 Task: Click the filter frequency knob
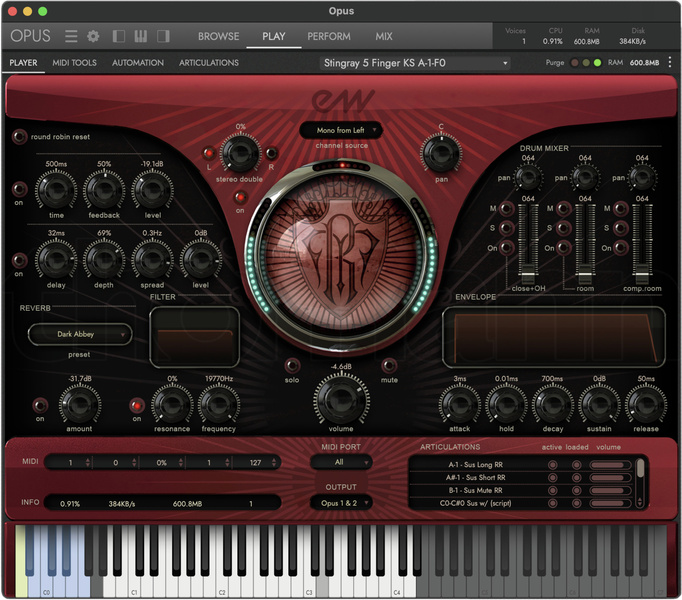point(219,405)
